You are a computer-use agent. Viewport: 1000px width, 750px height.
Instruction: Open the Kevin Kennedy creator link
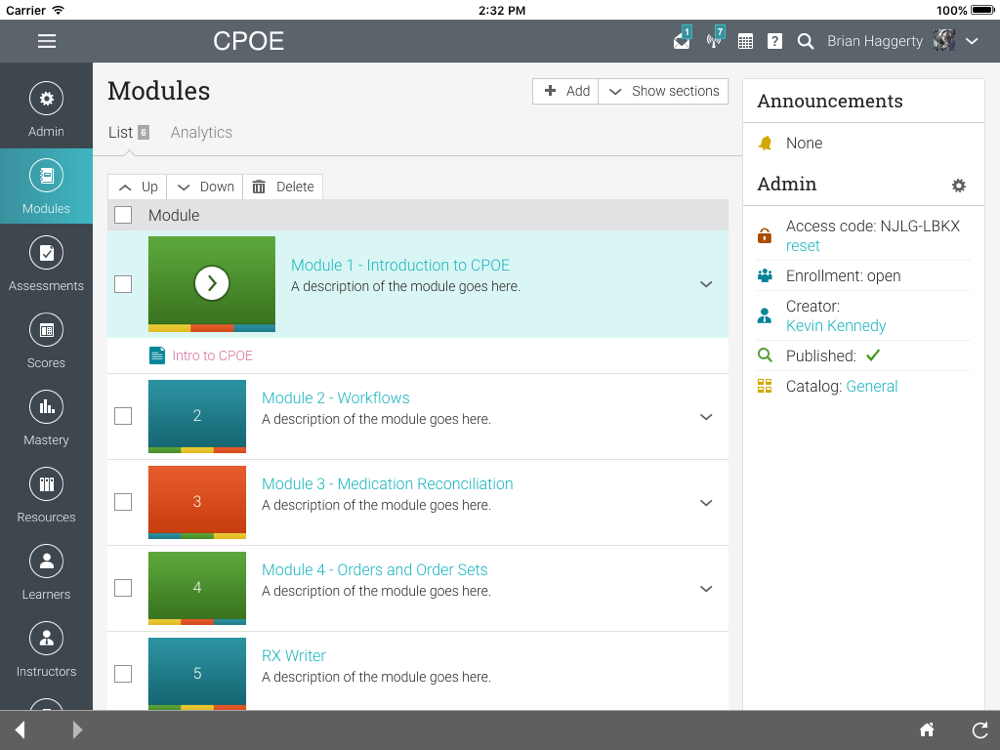click(836, 326)
